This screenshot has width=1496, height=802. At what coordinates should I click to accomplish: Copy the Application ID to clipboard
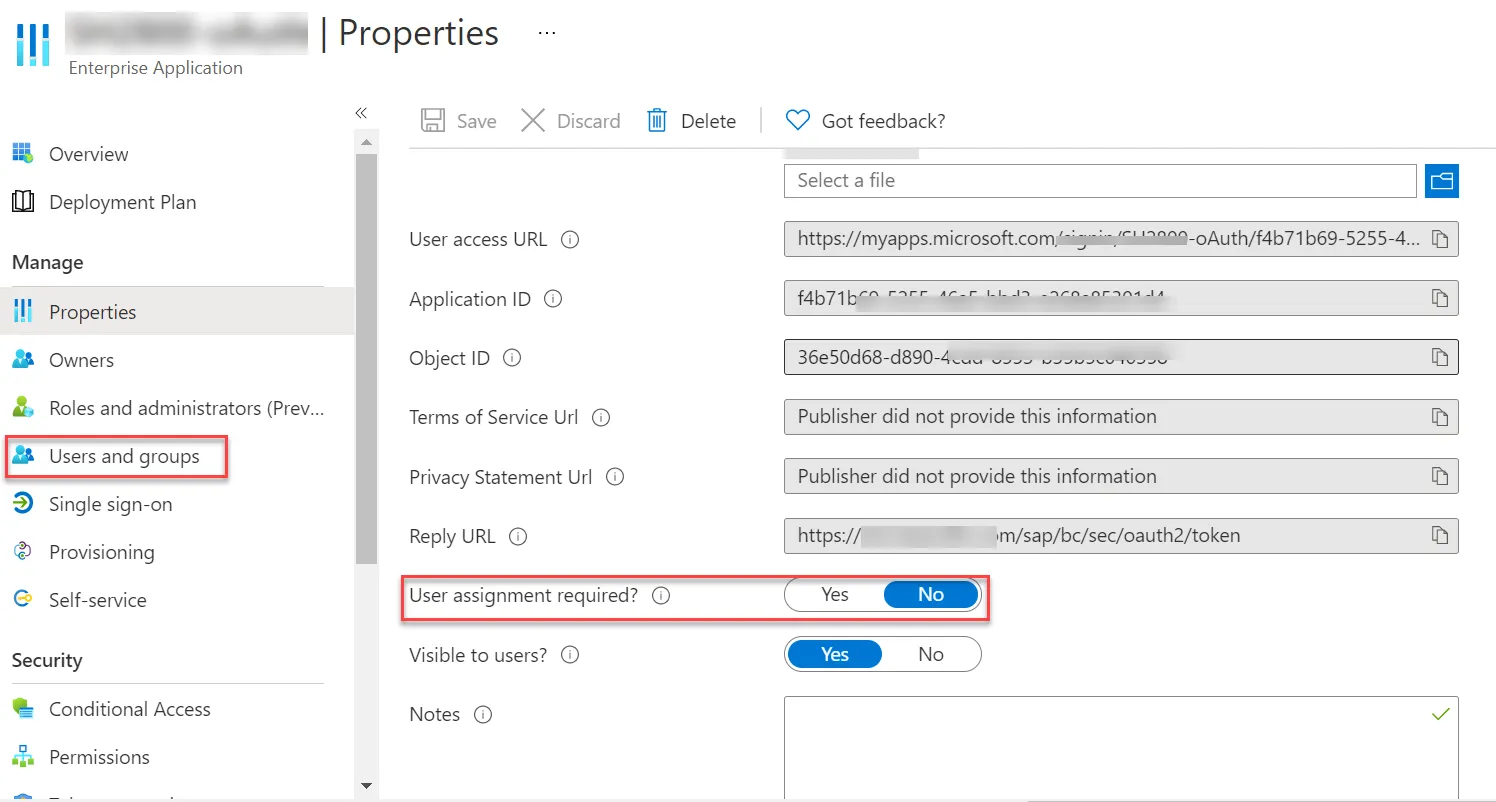1439,298
